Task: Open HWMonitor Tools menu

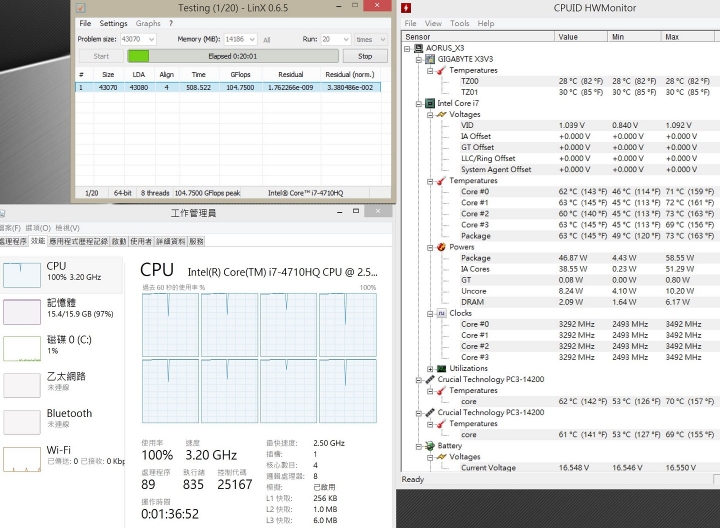Action: [x=460, y=23]
